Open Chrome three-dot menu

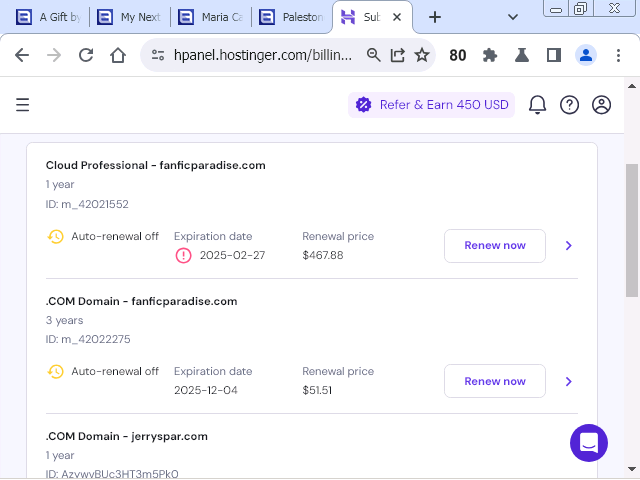[x=618, y=55]
